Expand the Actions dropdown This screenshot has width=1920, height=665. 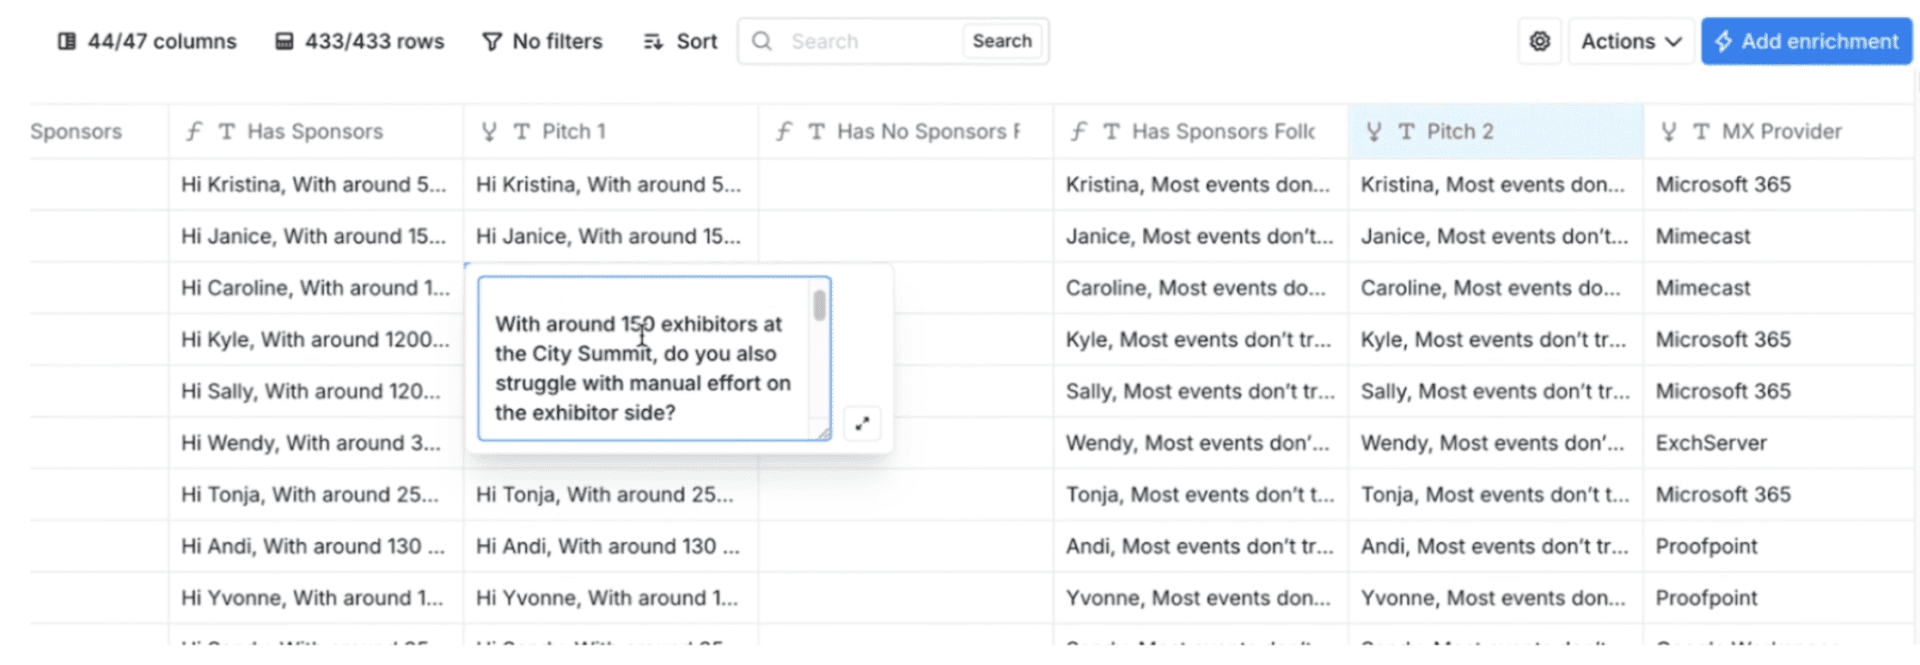(1631, 41)
